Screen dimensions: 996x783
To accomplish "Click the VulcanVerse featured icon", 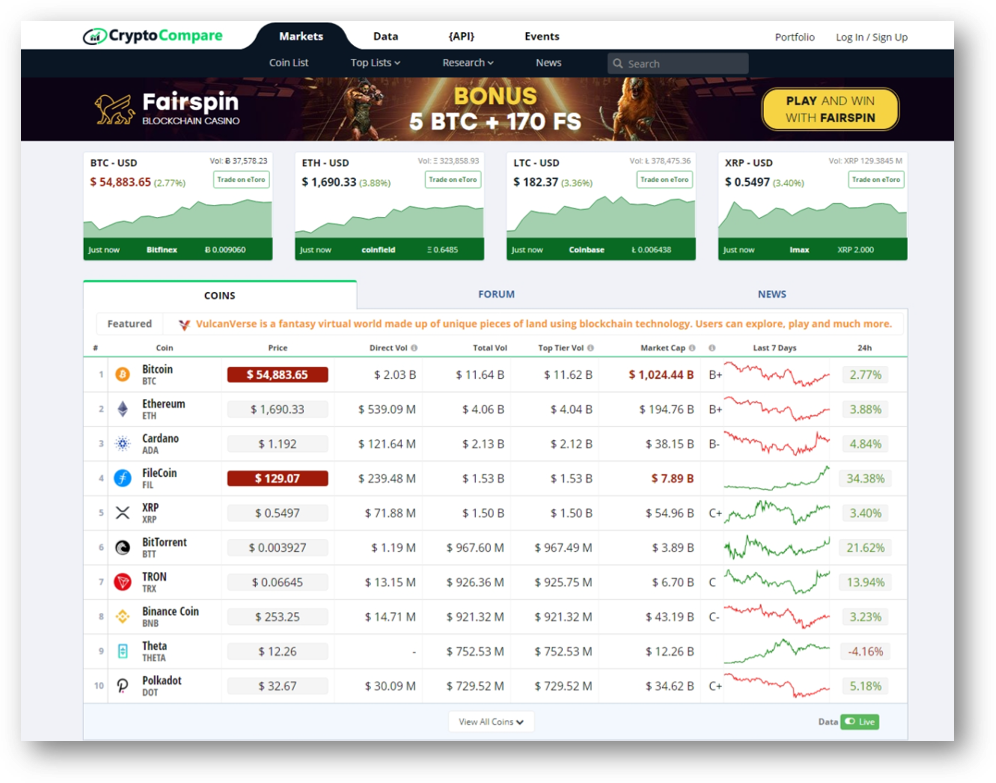I will coord(184,325).
